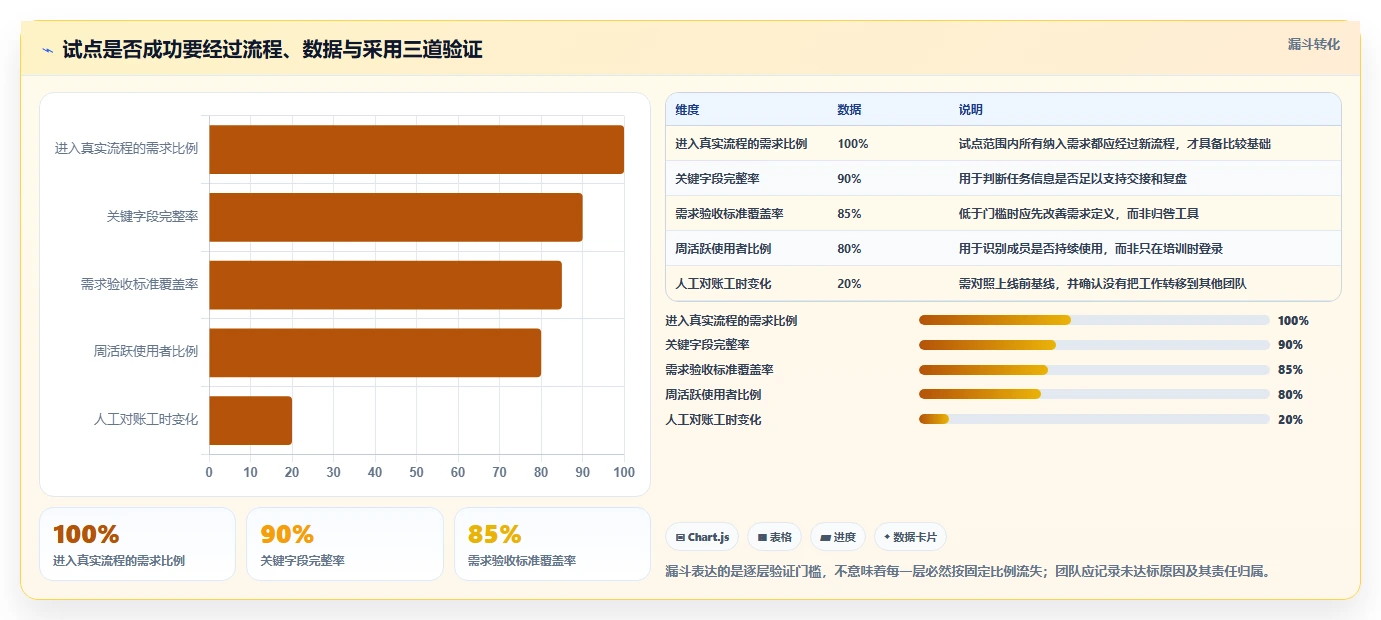Click chart axis label 周活跃使用者比例
The height and width of the screenshot is (620, 1381).
click(x=145, y=351)
